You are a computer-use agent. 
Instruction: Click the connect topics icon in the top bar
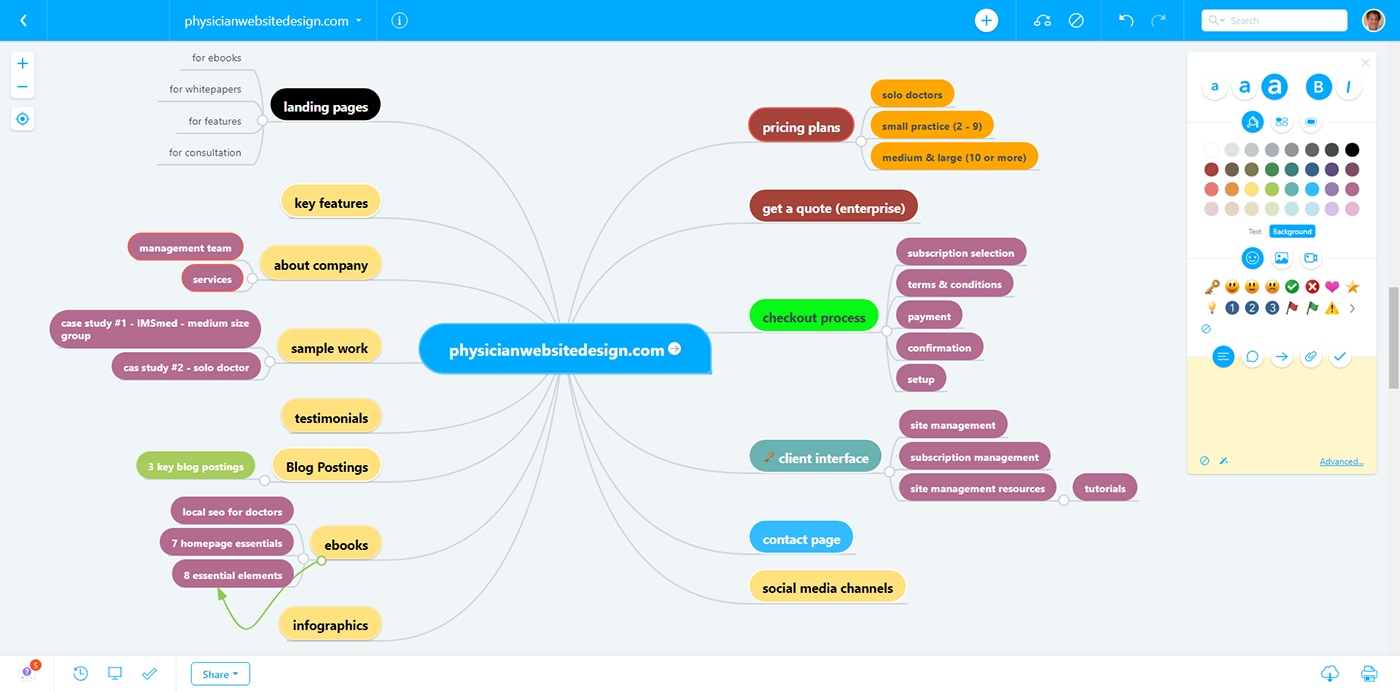(1043, 20)
